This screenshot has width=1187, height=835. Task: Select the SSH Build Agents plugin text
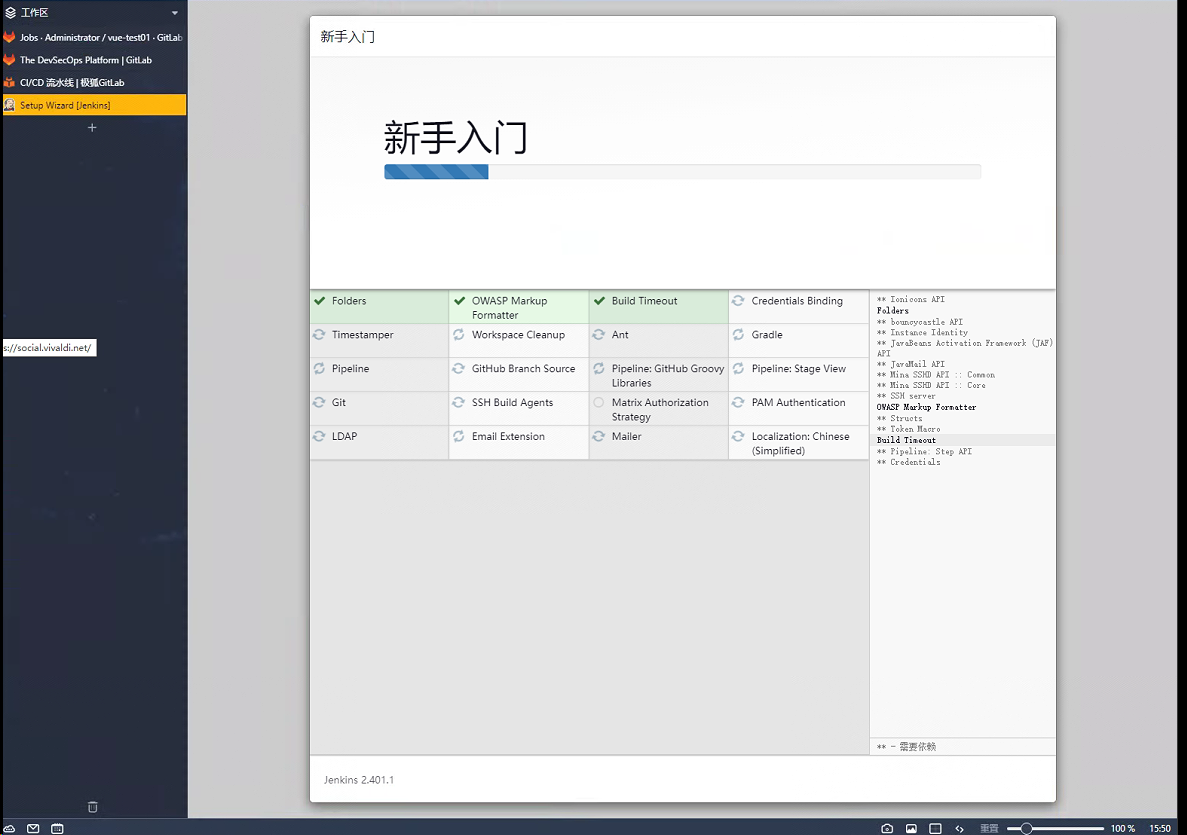pos(512,403)
